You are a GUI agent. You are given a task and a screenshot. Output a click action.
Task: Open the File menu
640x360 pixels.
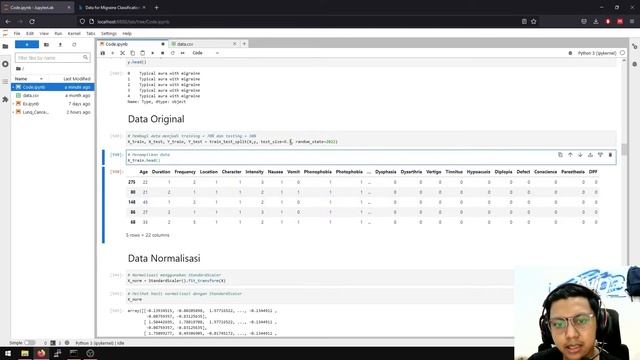pyautogui.click(x=17, y=33)
